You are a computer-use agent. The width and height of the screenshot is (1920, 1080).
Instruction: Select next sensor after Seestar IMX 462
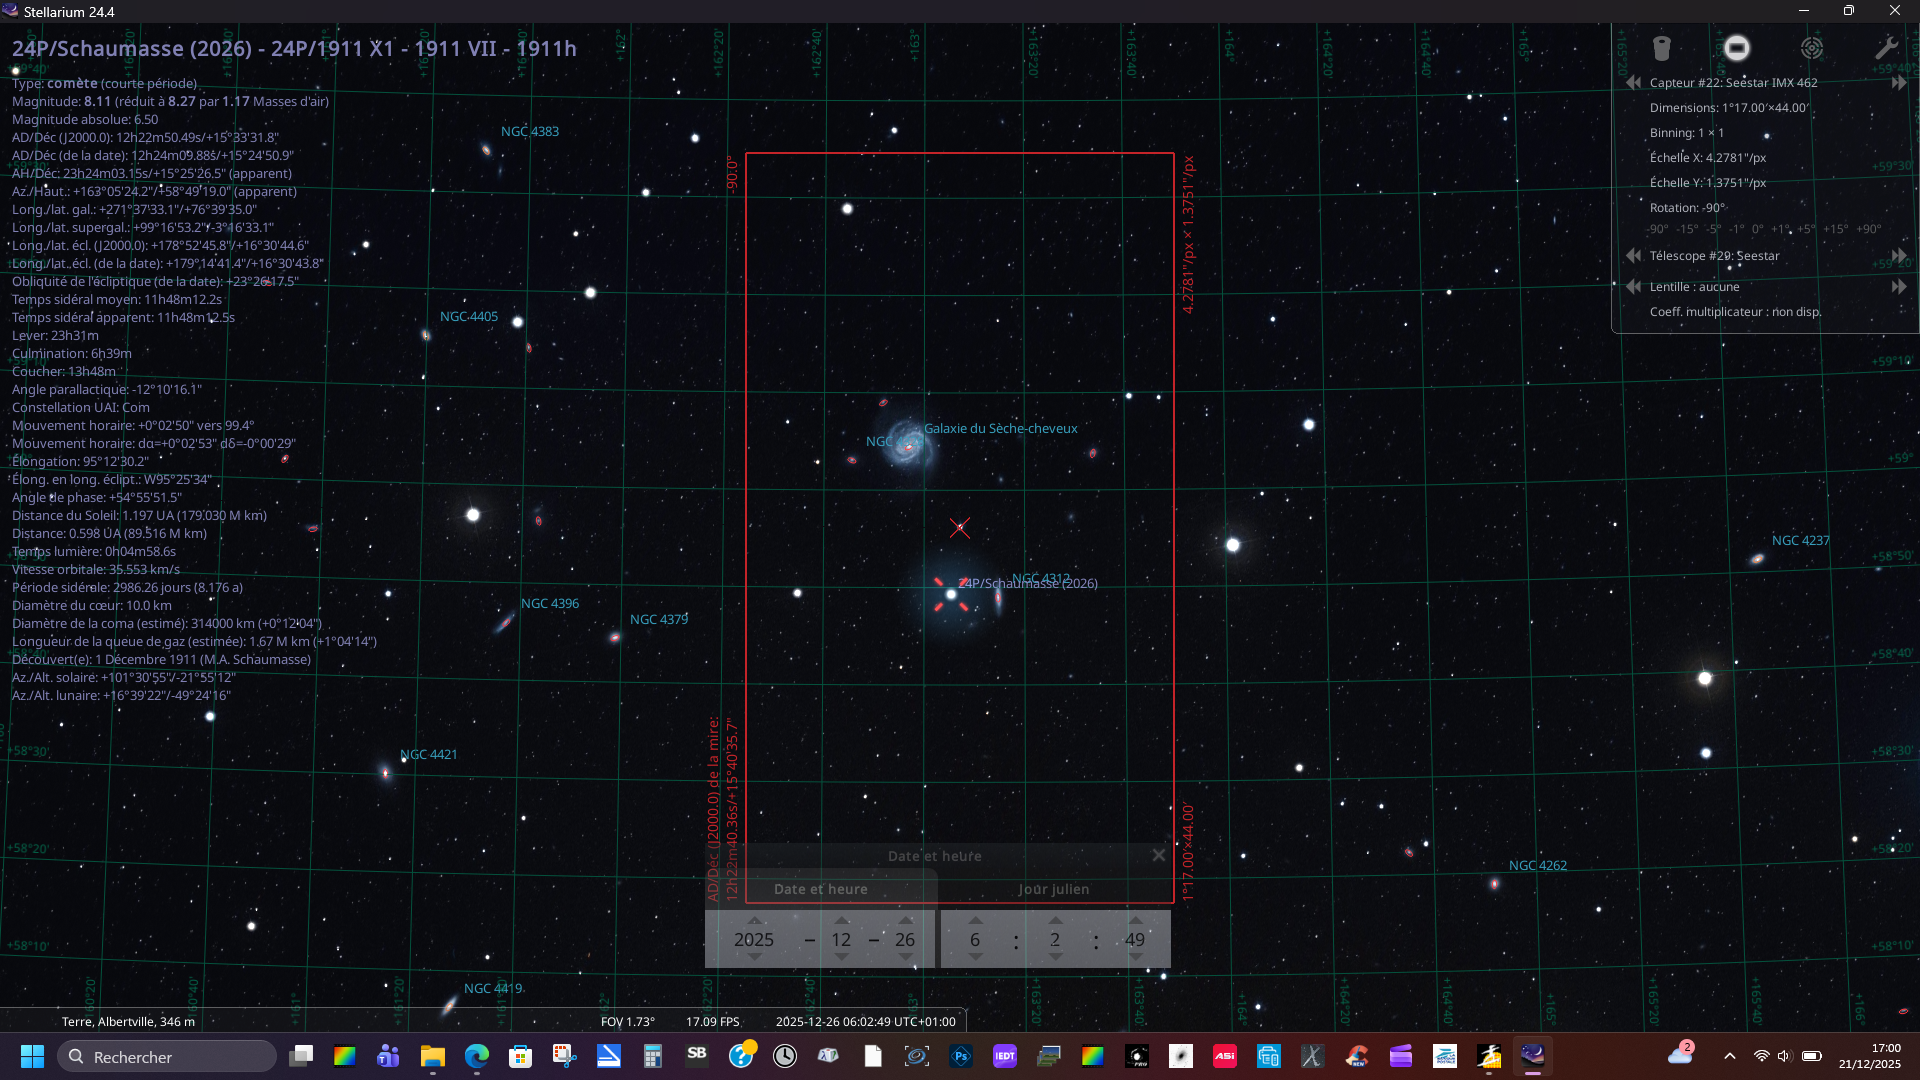1898,83
